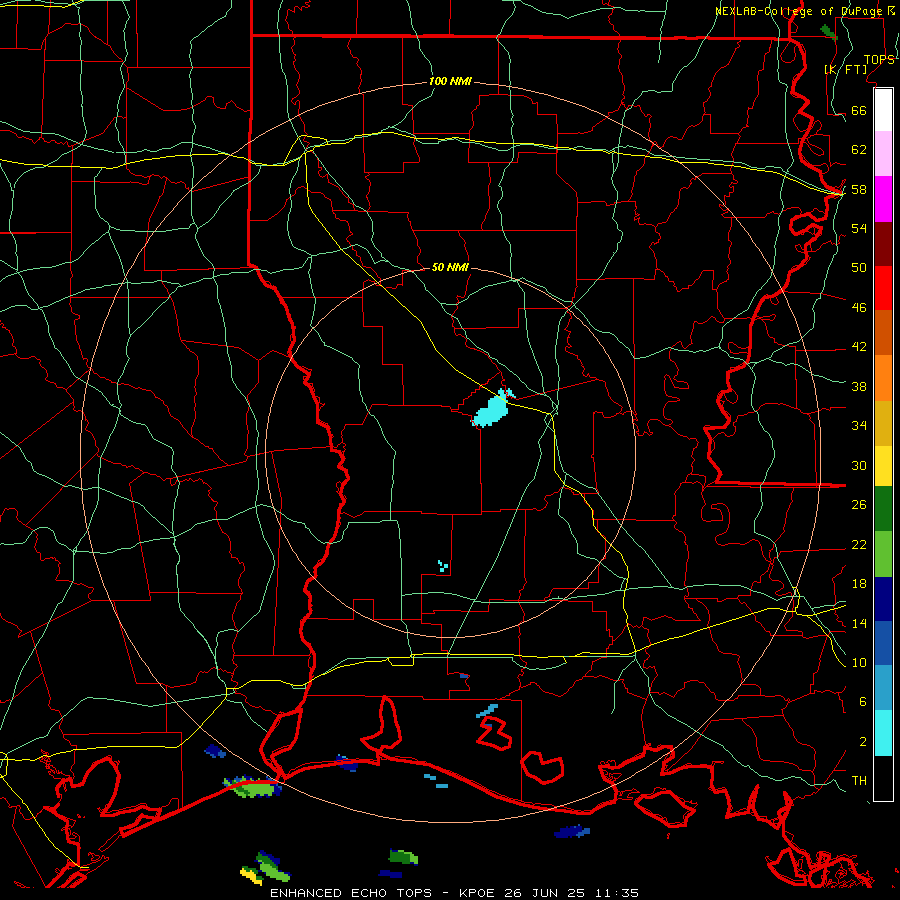
Task: Click the "46" legend value
Action: 859,308
